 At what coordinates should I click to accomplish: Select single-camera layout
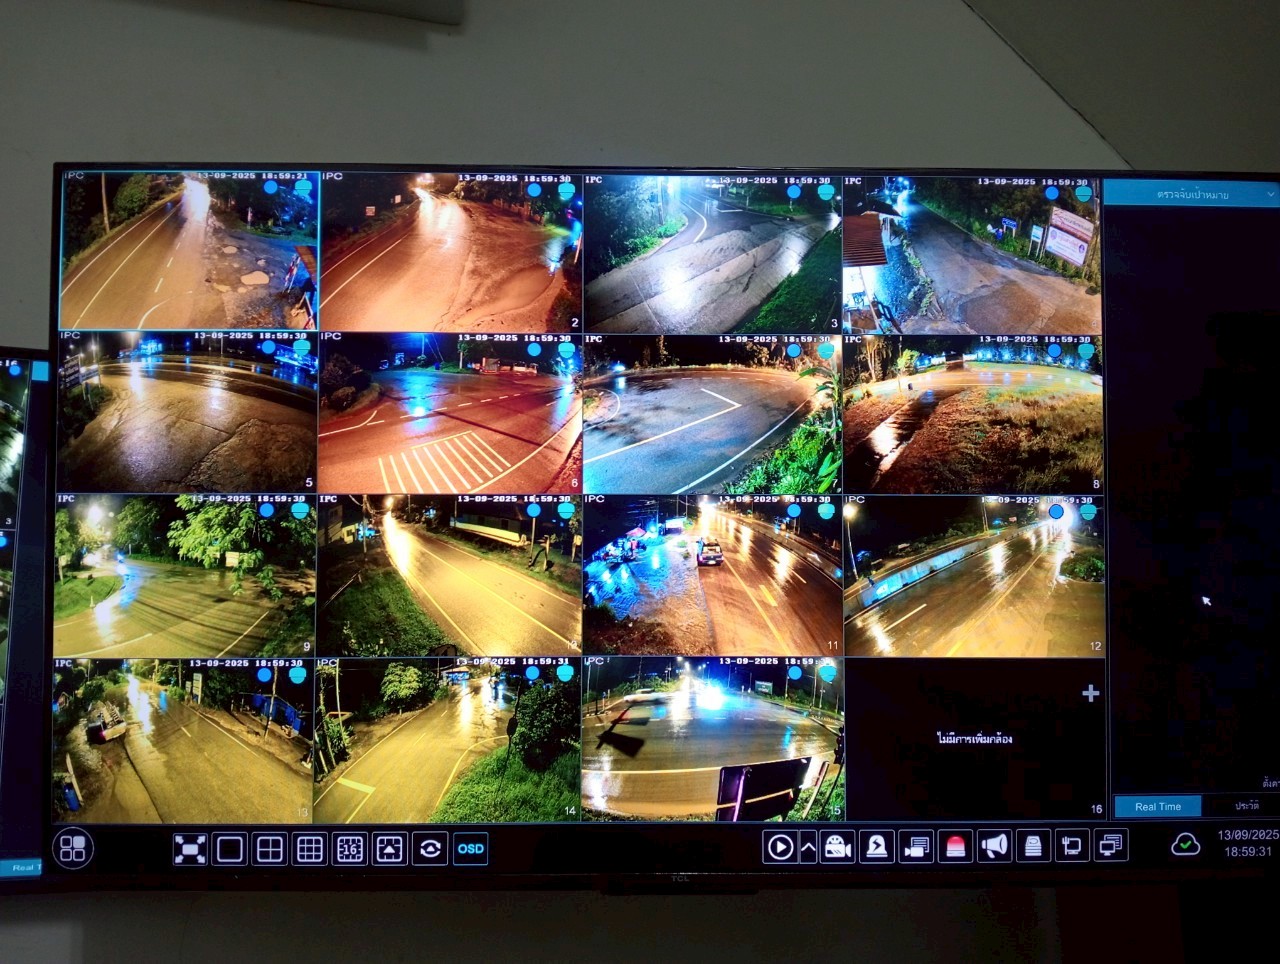230,849
